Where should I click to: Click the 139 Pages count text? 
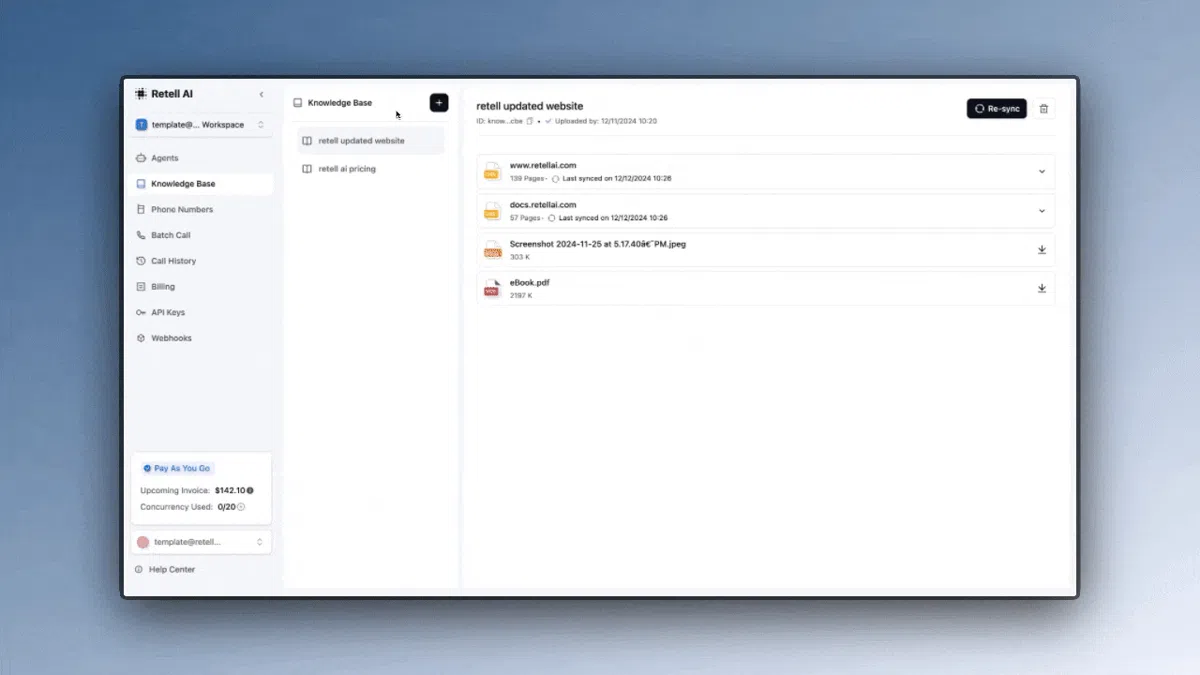[x=526, y=178]
